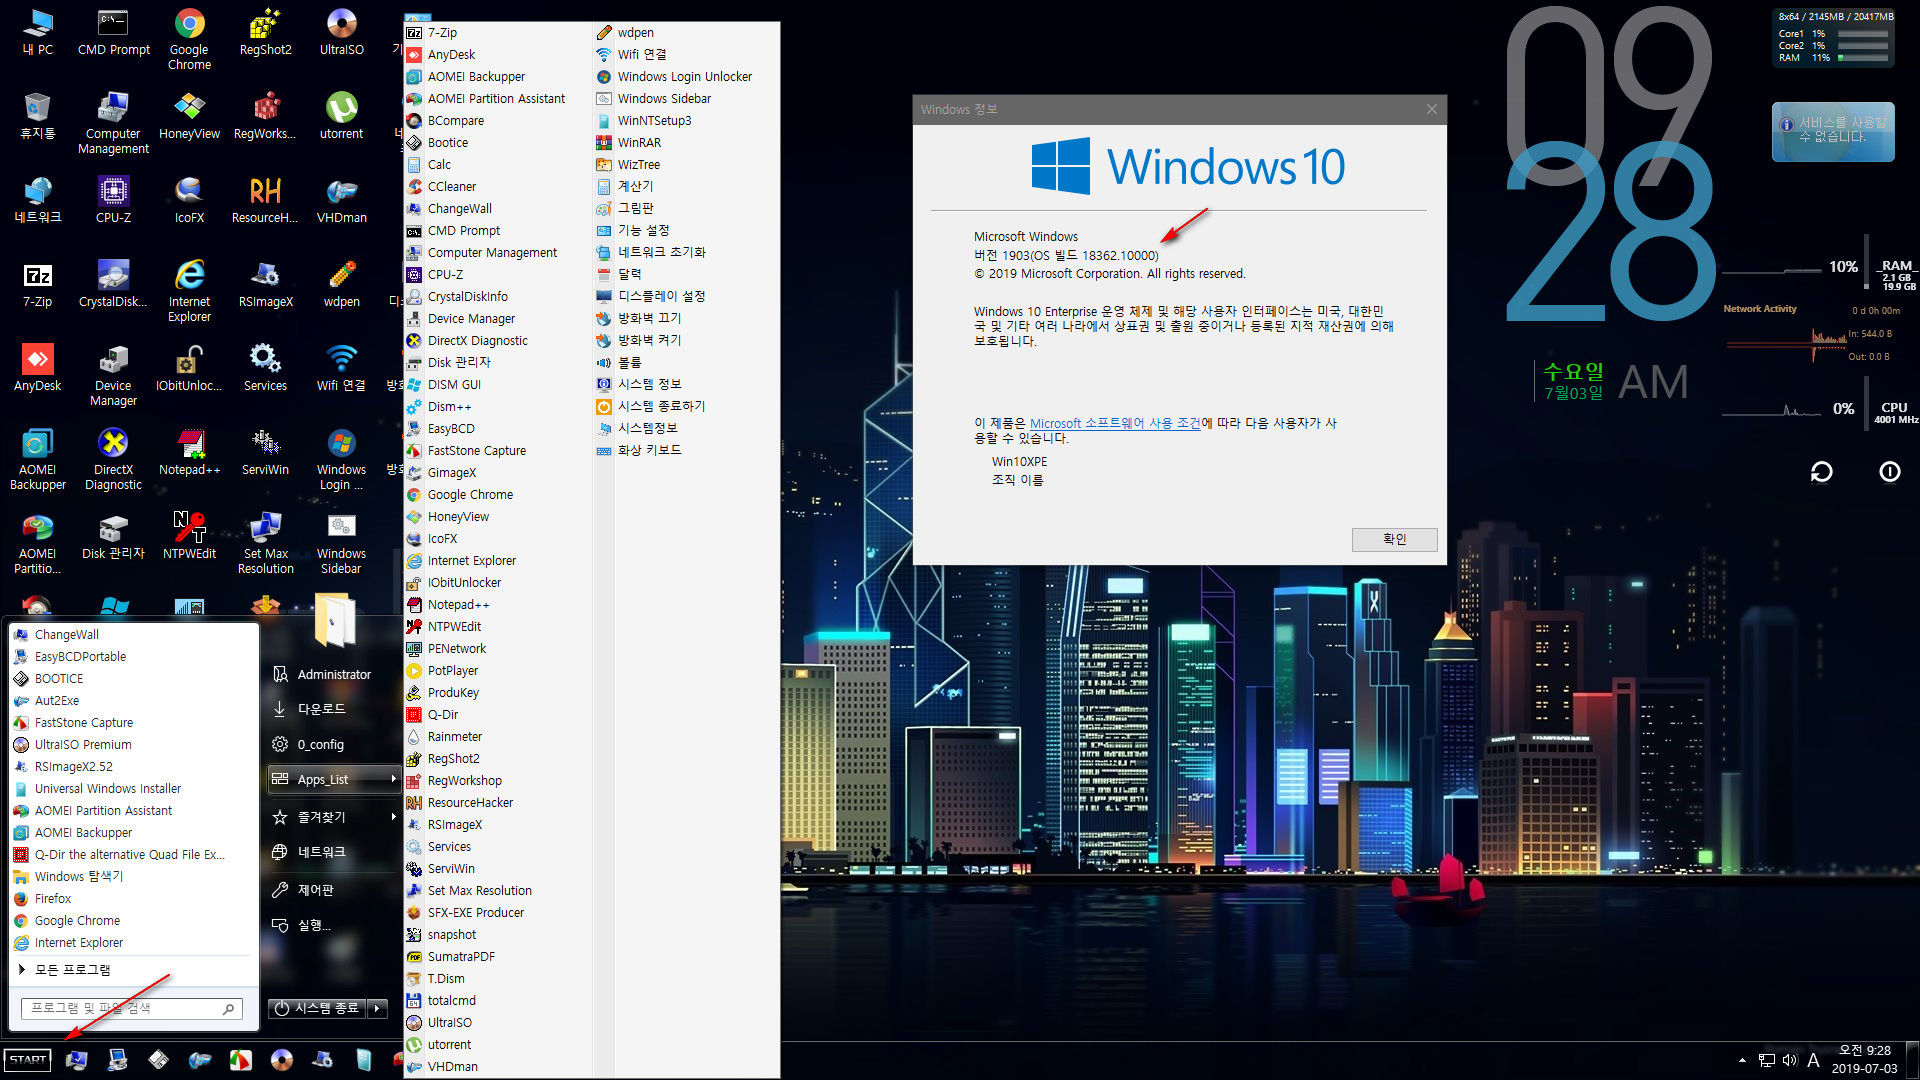Open the Notepad++ desktop icon
Image resolution: width=1920 pixels, height=1080 pixels.
pyautogui.click(x=189, y=453)
